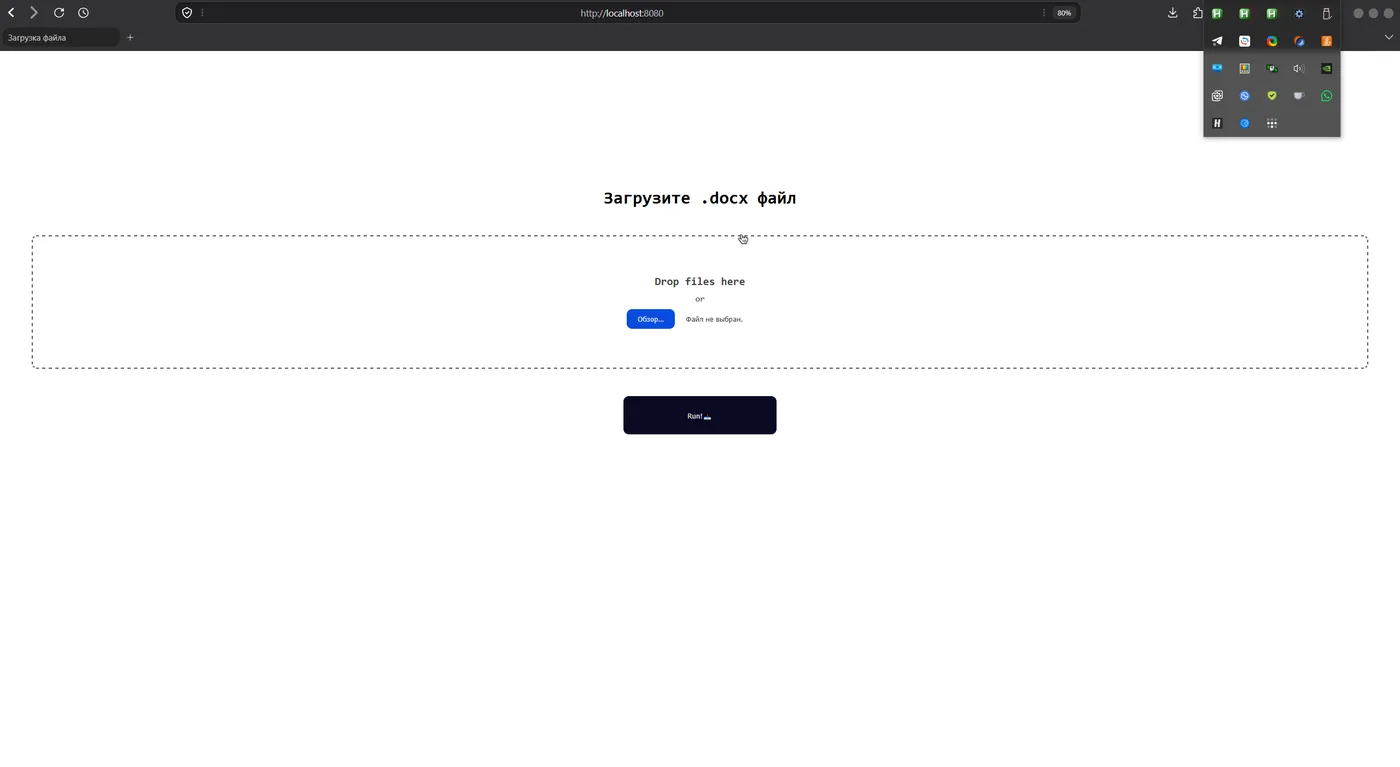Click the "Файл не выбран." label

[714, 319]
